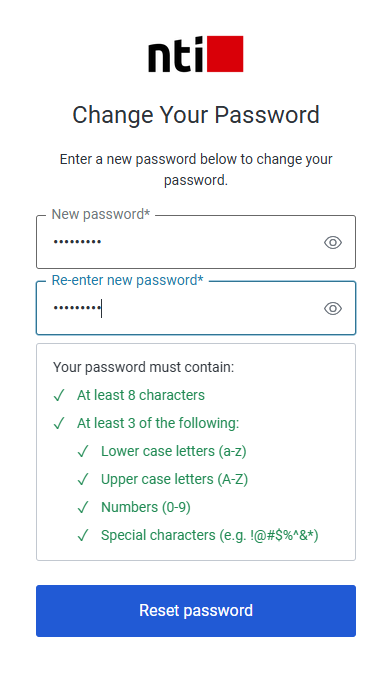Click the Reset password button
Image resolution: width=389 pixels, height=675 pixels.
point(196,611)
